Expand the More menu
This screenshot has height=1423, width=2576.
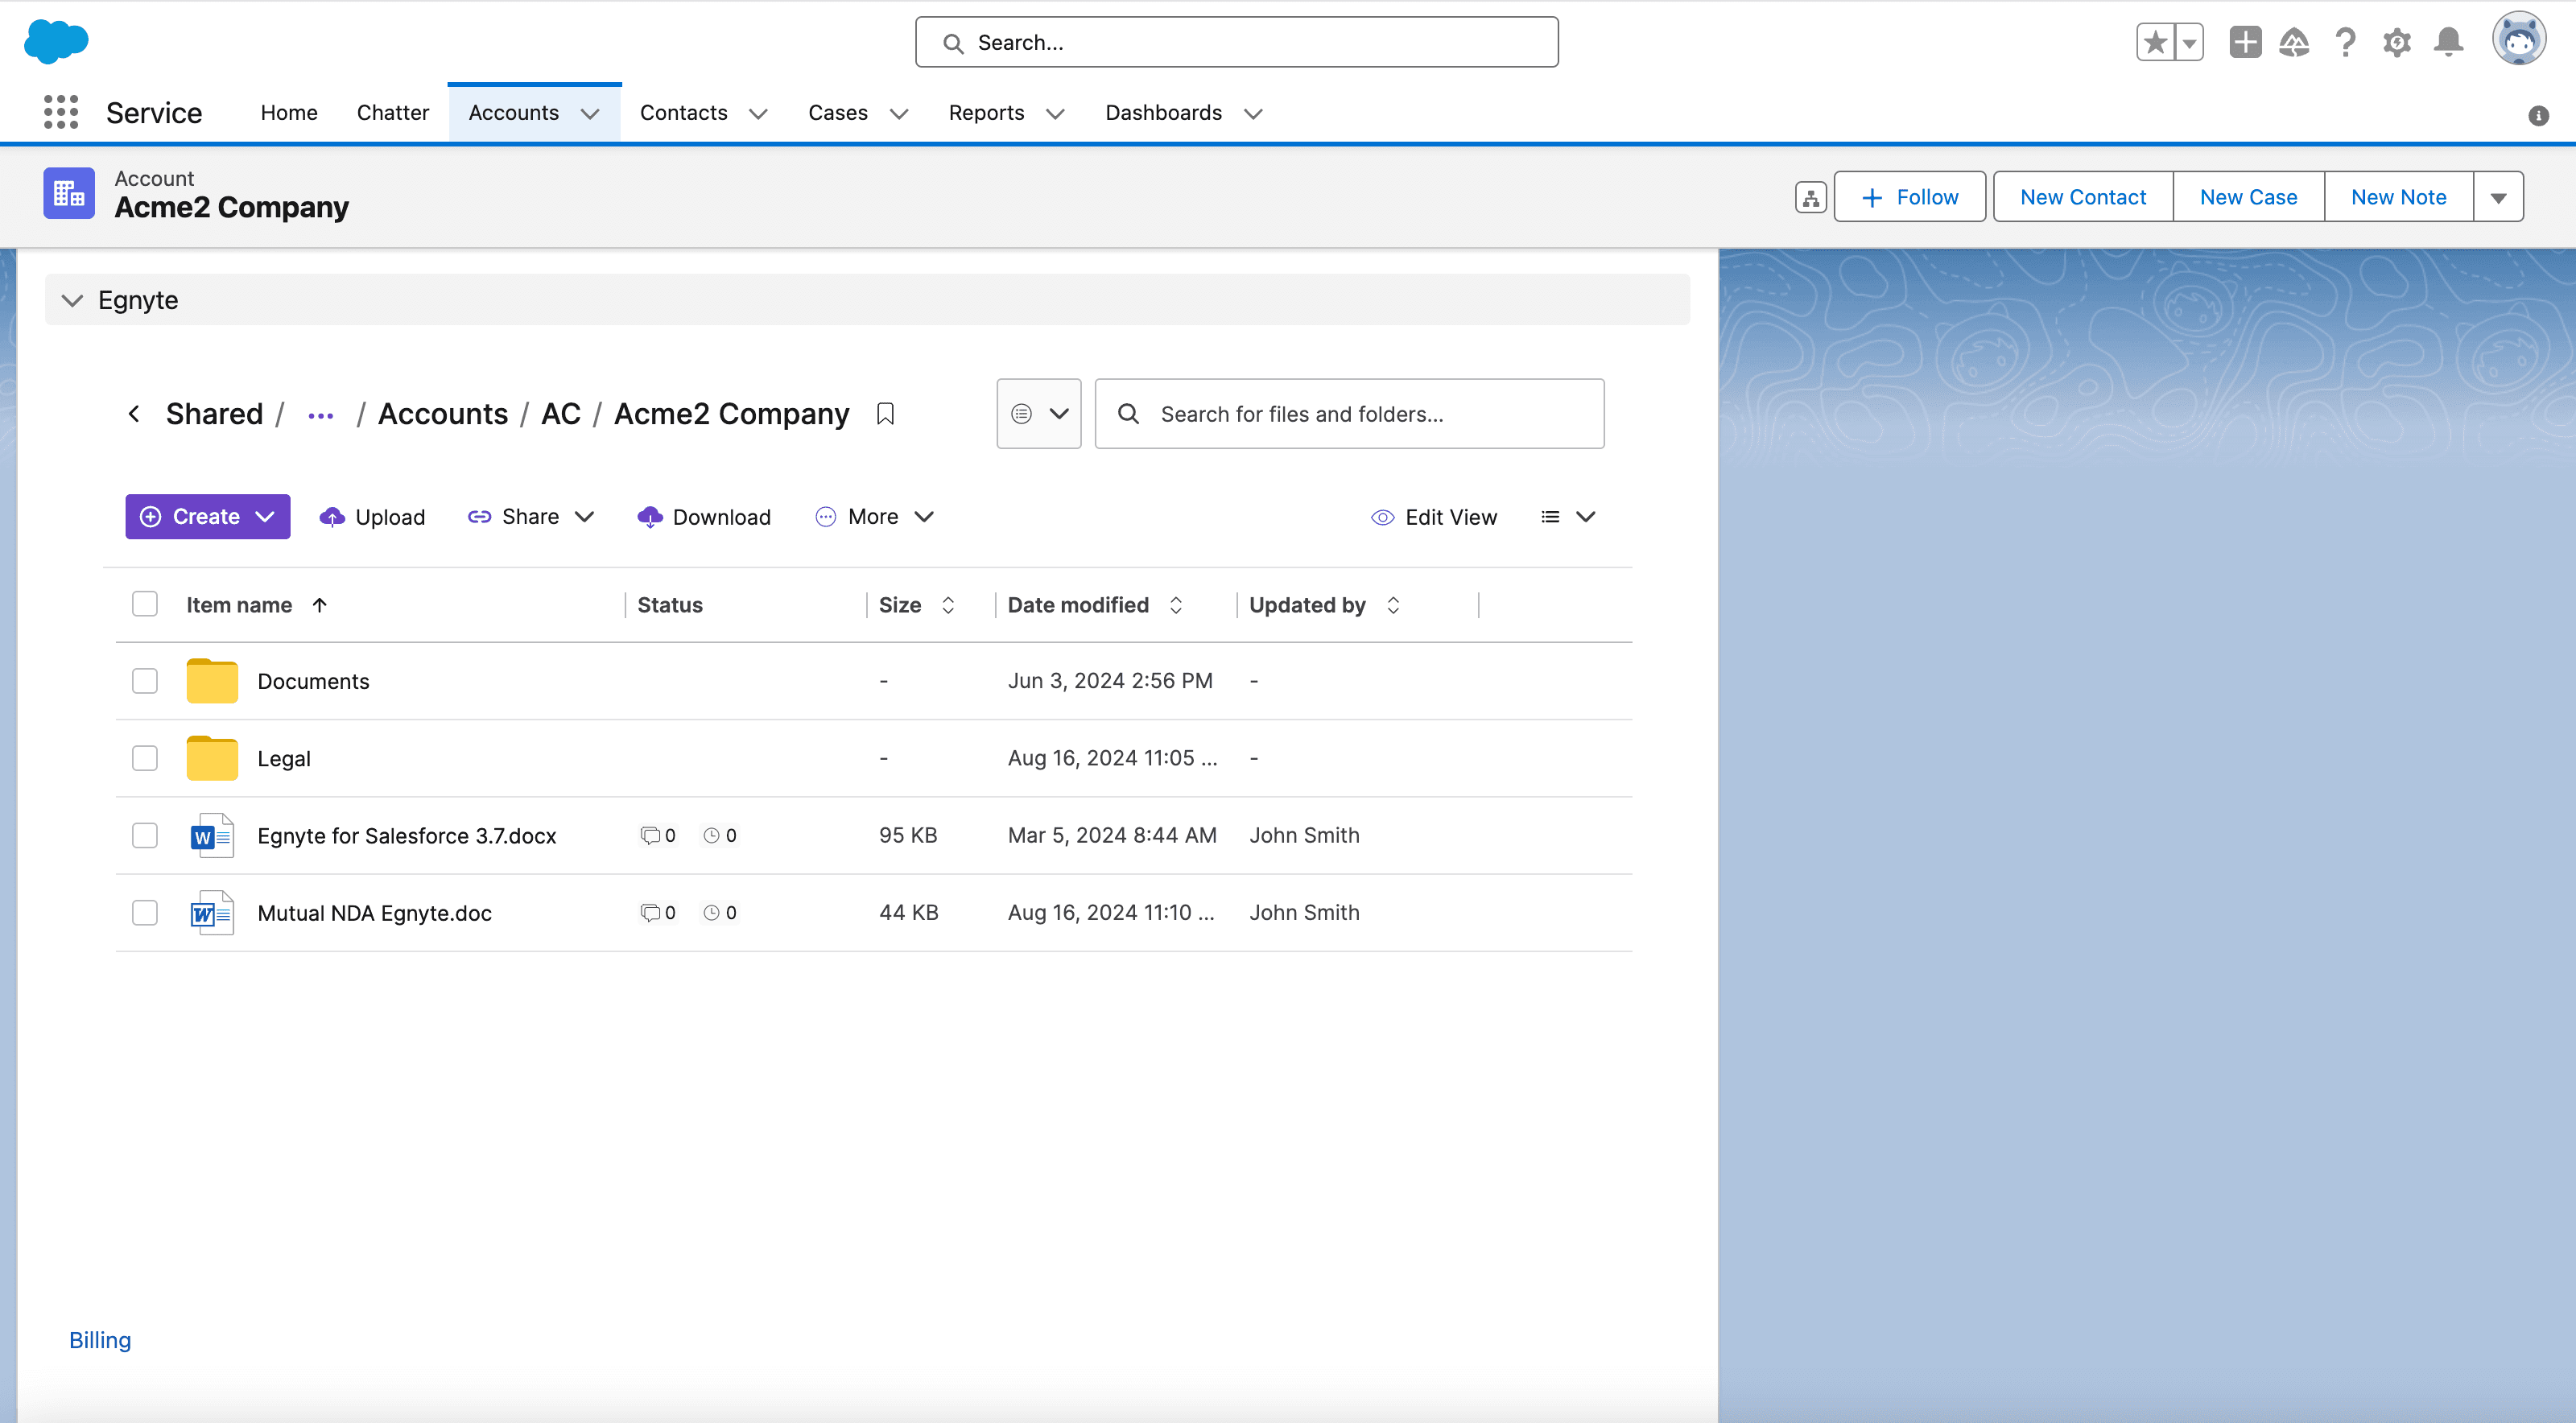875,517
